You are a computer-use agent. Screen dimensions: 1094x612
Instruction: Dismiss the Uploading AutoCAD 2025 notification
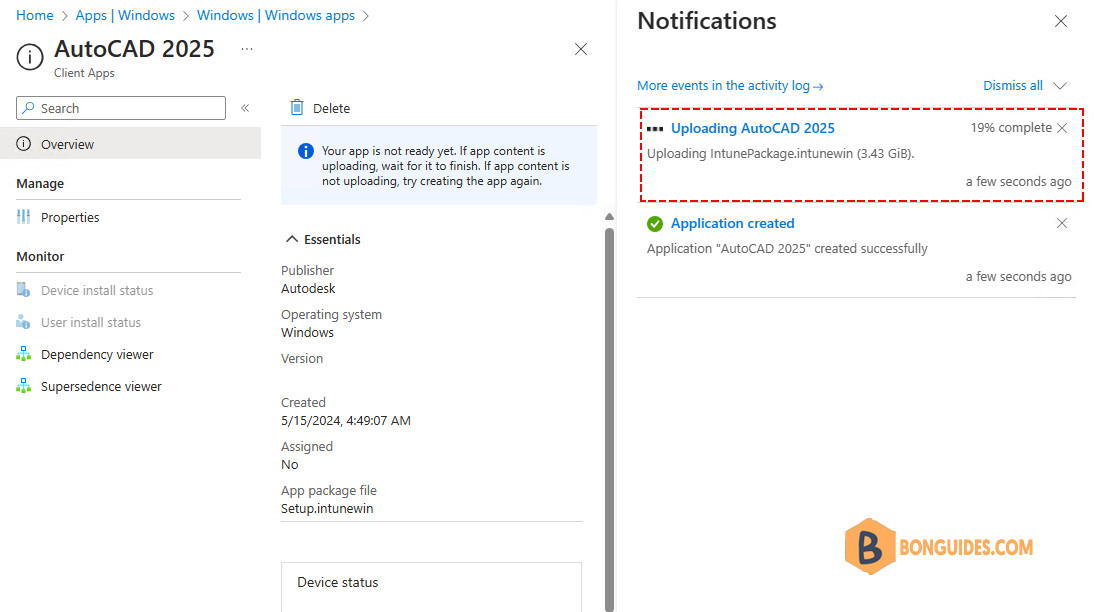coord(1062,128)
